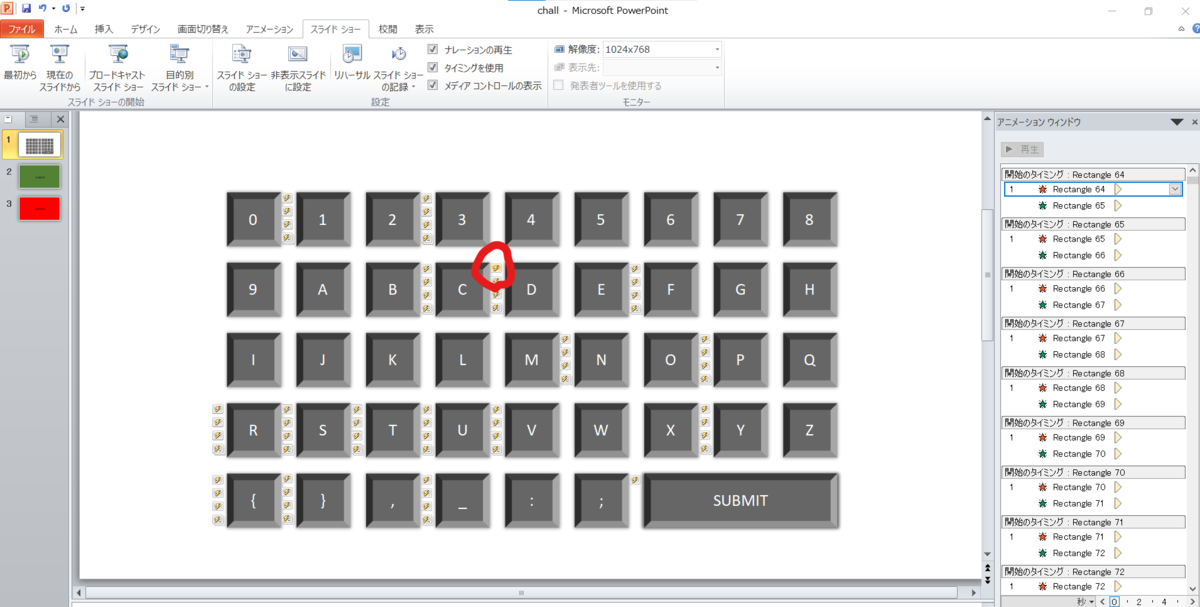1200x607 pixels.
Task: Select the green slide 2 thumbnail
Action: click(x=40, y=177)
